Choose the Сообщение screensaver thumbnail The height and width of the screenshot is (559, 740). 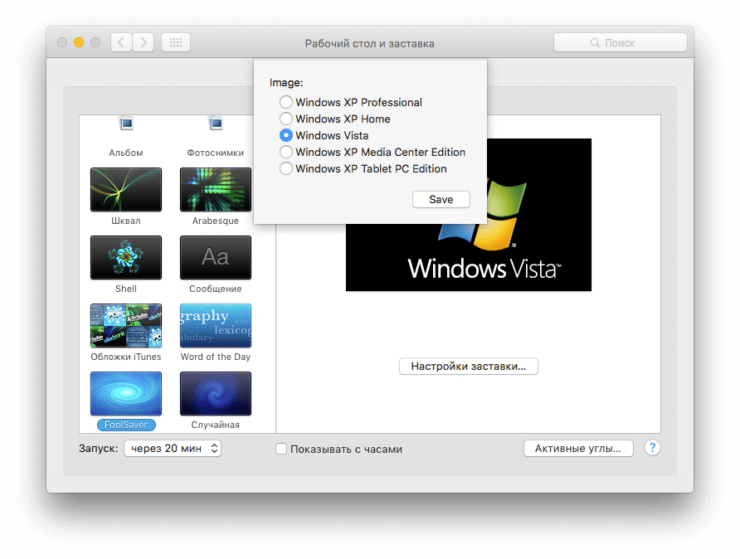(x=216, y=257)
